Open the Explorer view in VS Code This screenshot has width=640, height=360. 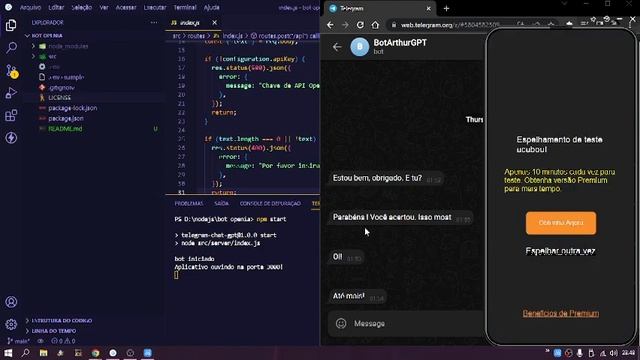[x=11, y=25]
